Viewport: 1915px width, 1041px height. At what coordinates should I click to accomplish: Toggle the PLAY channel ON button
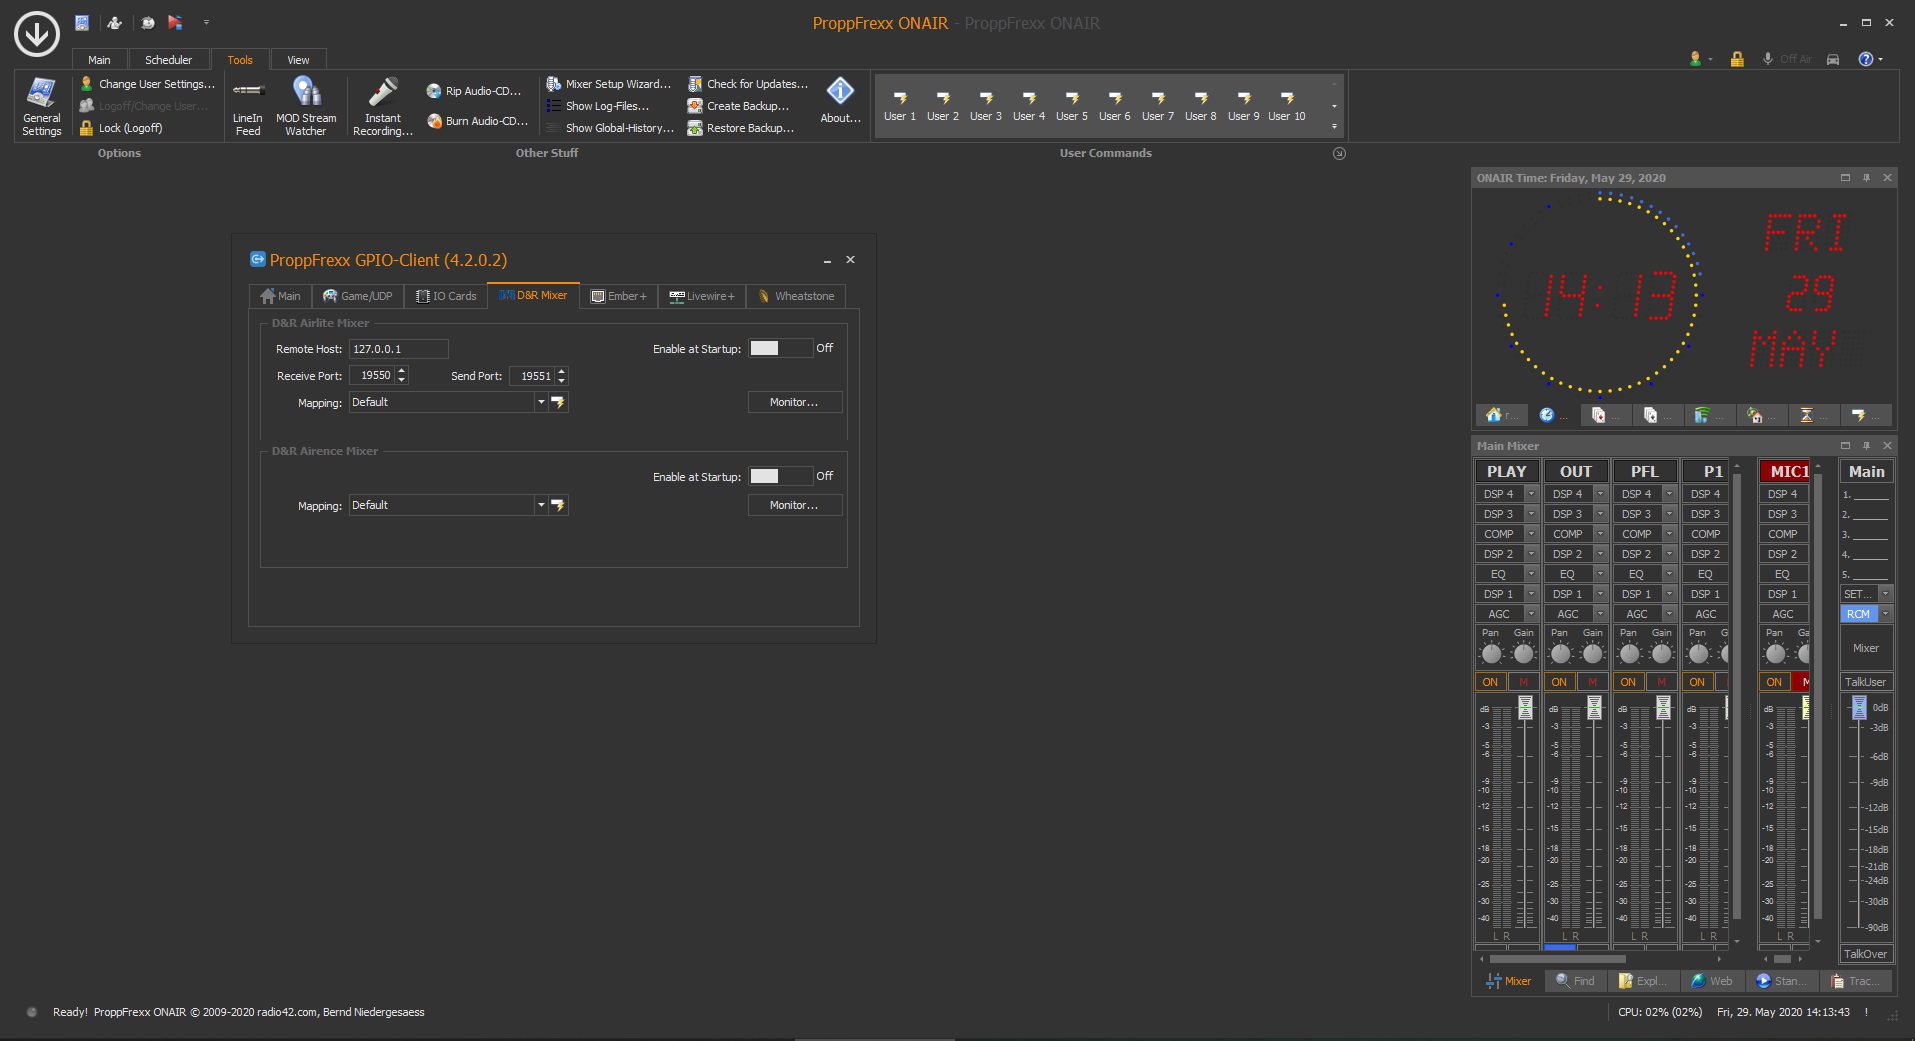(1490, 682)
